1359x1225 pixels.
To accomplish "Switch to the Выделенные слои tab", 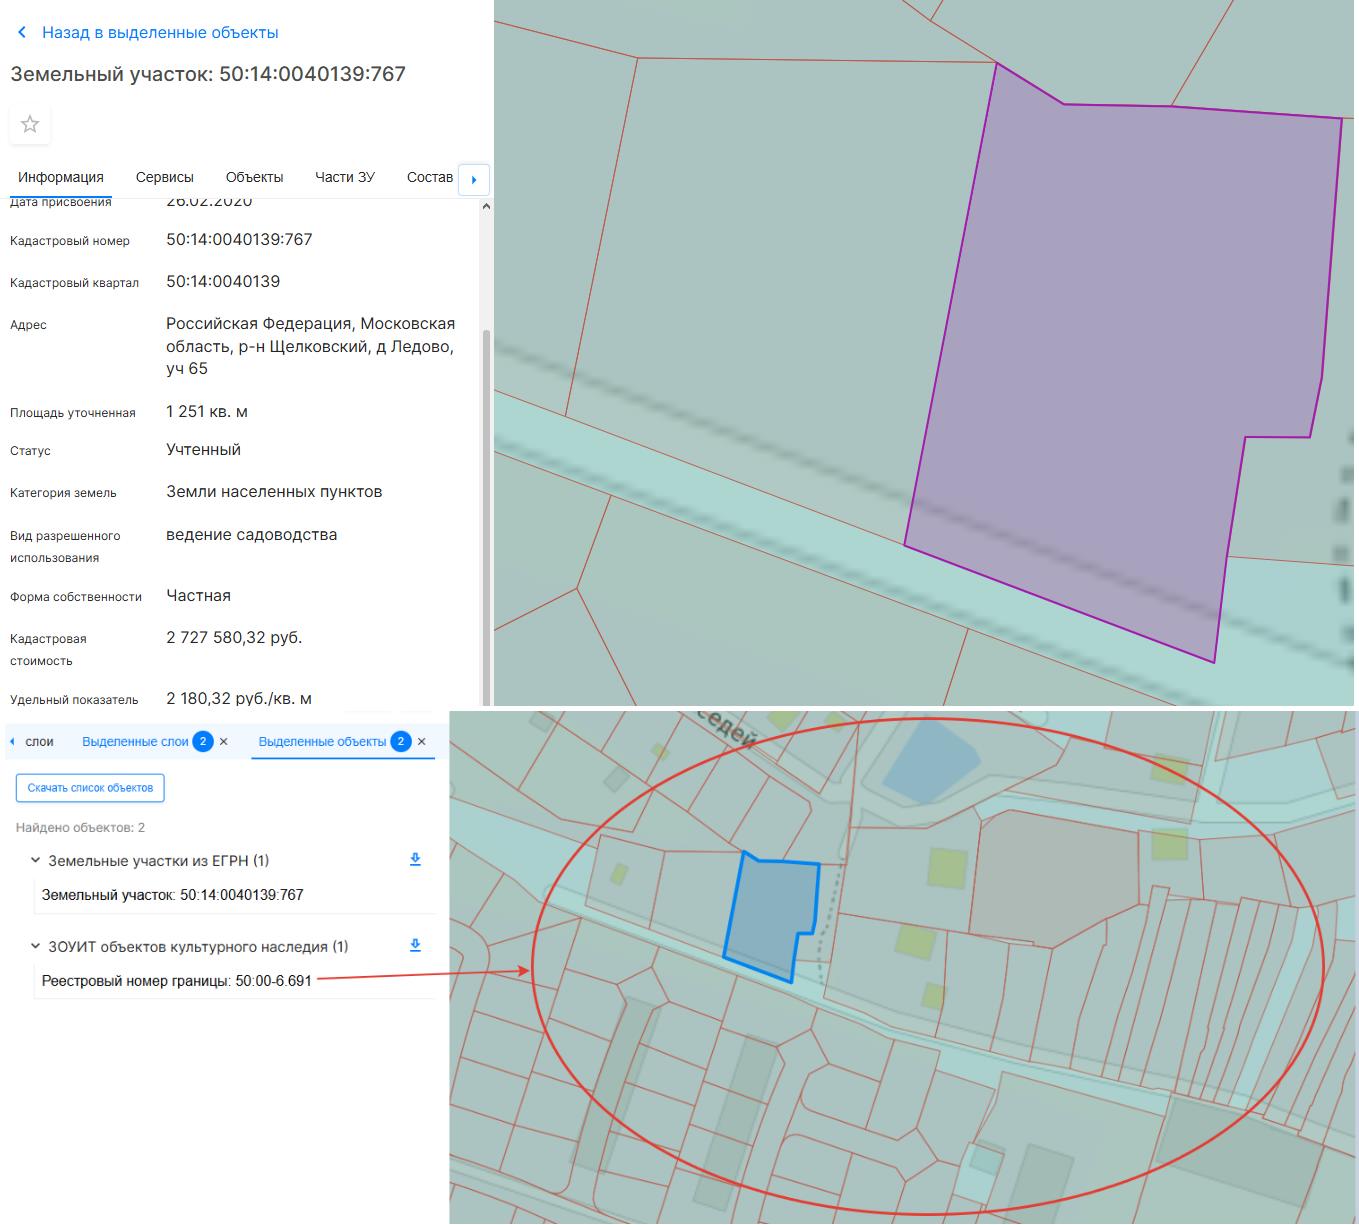I will point(135,742).
